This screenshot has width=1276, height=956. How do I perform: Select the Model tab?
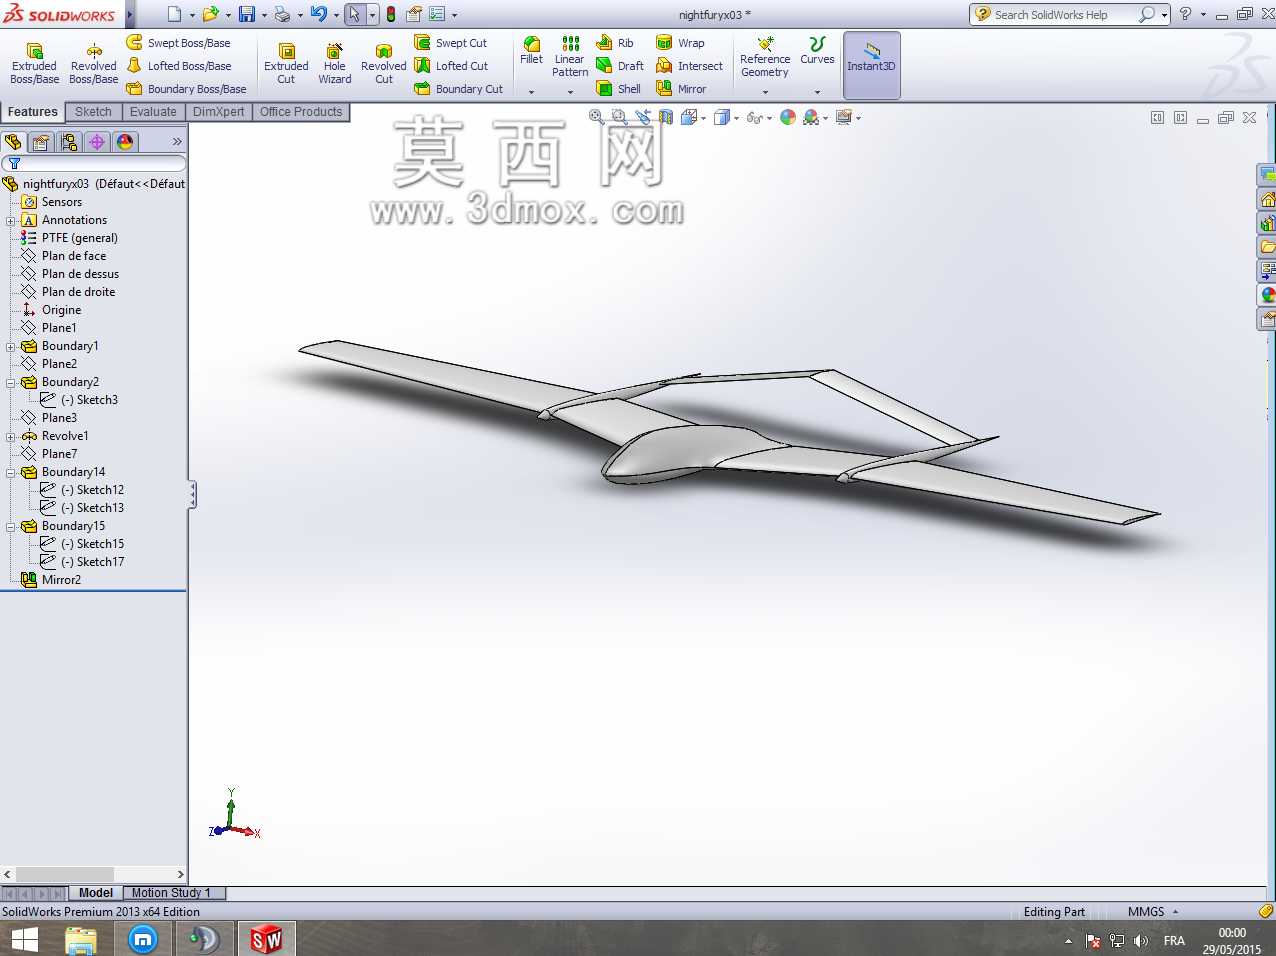point(96,893)
